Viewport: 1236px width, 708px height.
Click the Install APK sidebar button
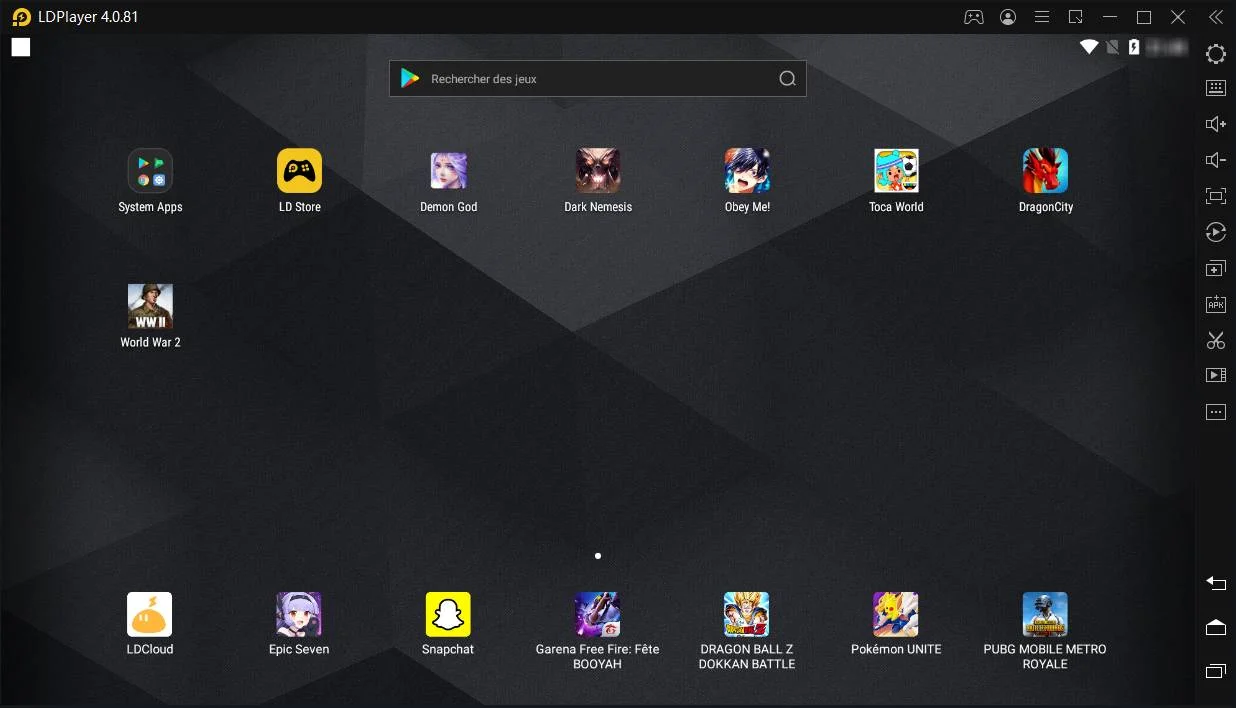1216,304
